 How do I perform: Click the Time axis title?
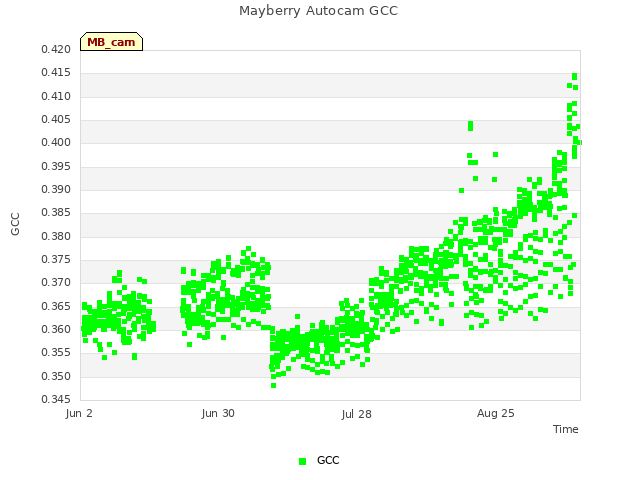tap(566, 429)
